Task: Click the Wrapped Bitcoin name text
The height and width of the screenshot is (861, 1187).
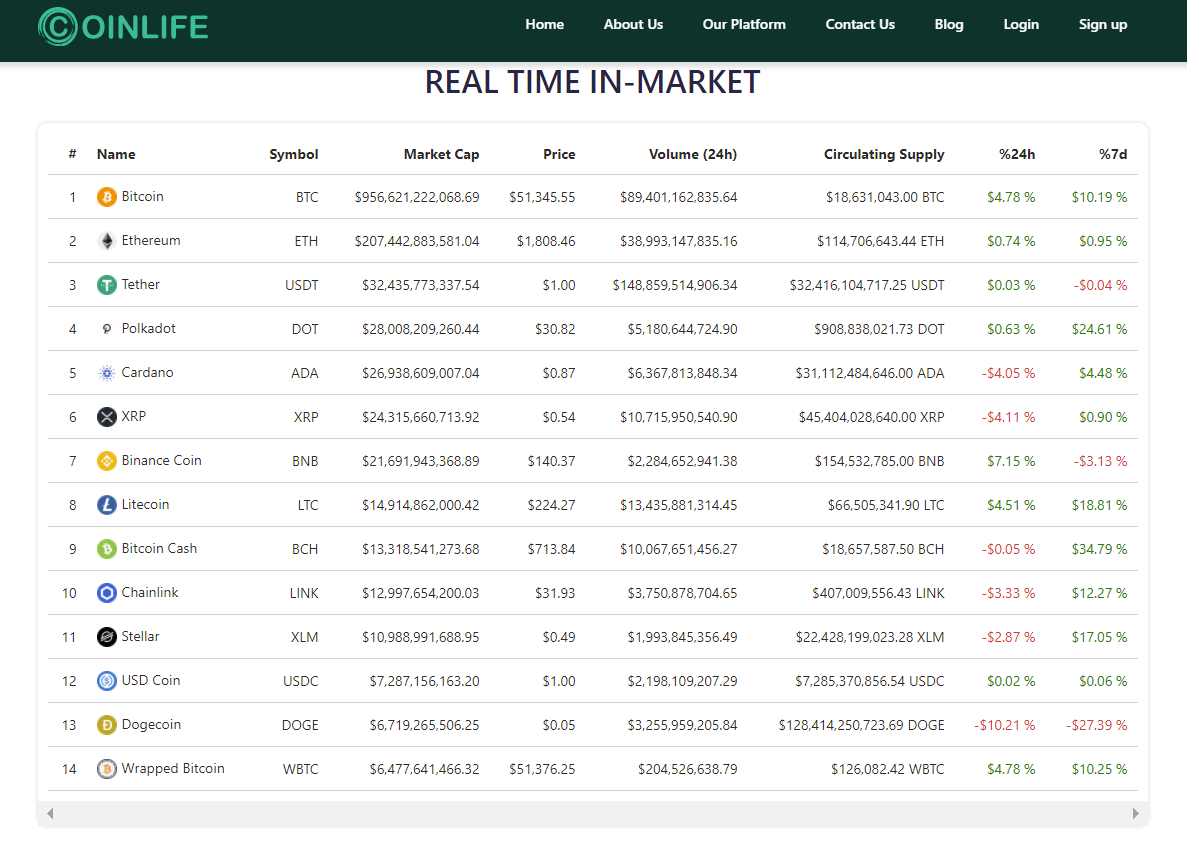Action: click(173, 768)
